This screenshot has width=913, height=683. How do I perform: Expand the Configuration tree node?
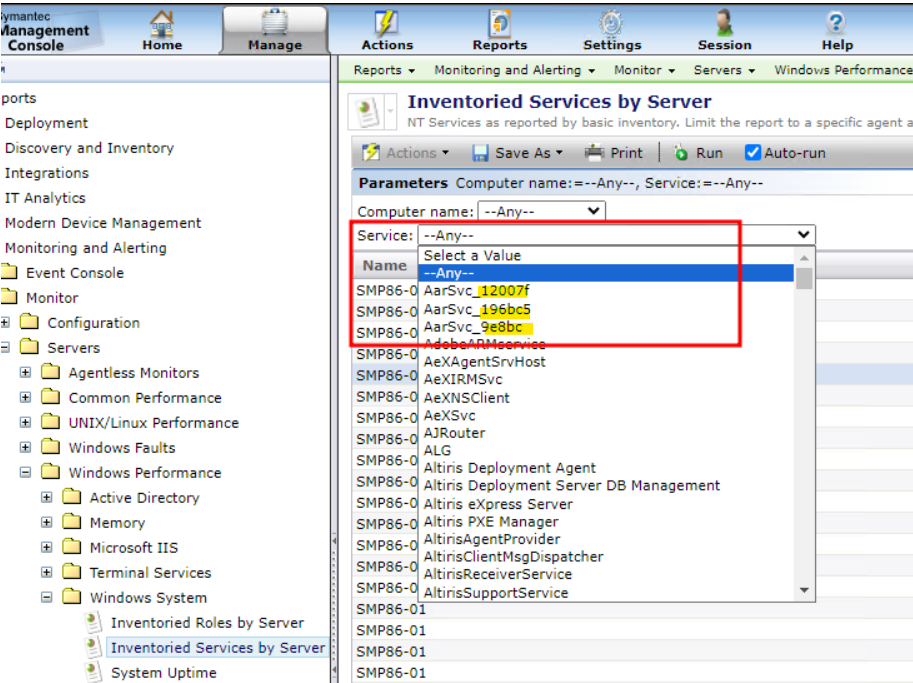click(5, 322)
